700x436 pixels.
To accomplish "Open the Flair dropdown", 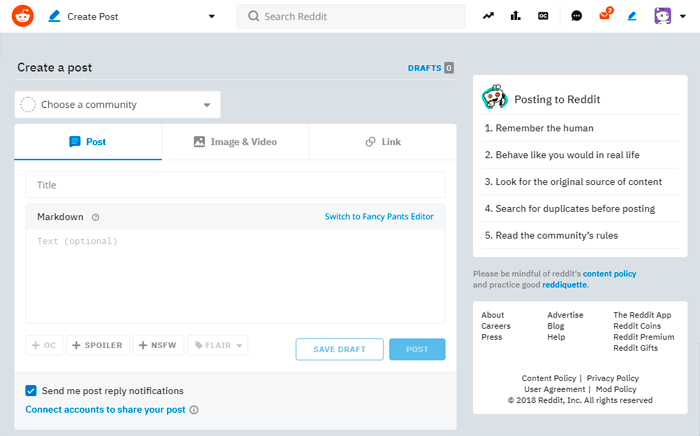I will 218,345.
